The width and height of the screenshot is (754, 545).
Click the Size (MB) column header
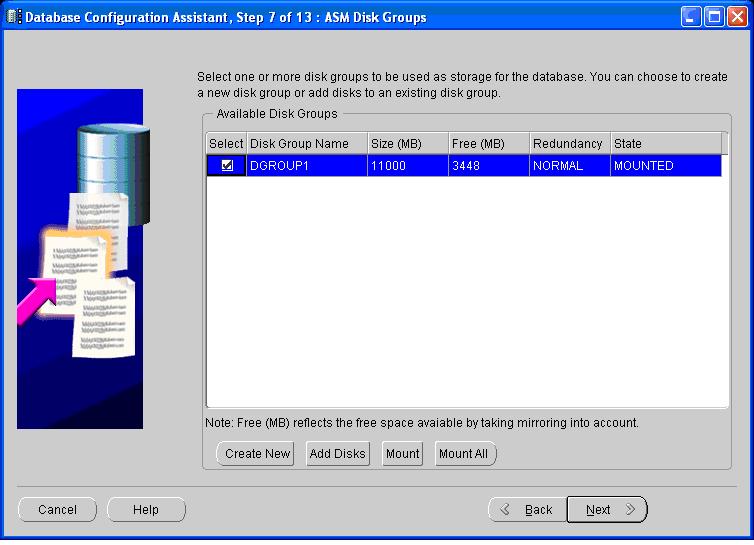[407, 144]
